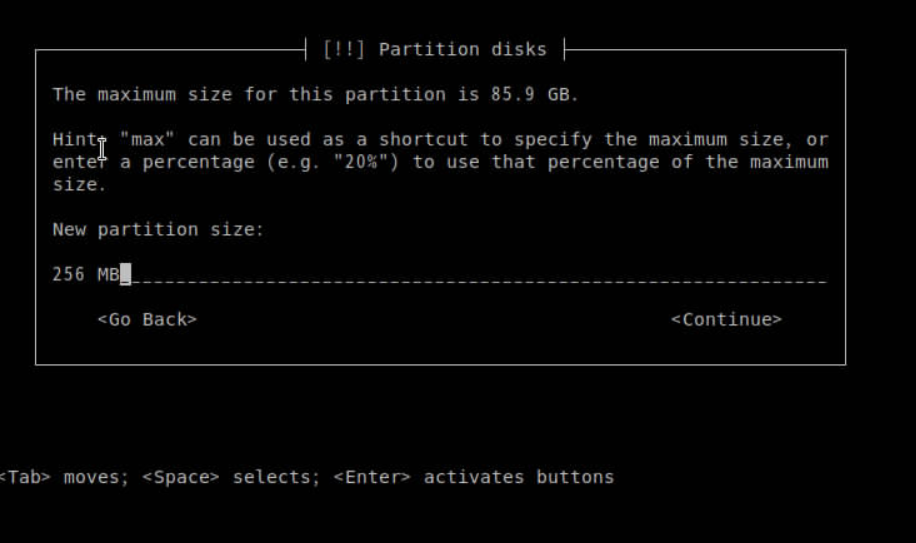This screenshot has width=916, height=543.
Task: Click the "MB" unit in the field
Action: [x=108, y=274]
